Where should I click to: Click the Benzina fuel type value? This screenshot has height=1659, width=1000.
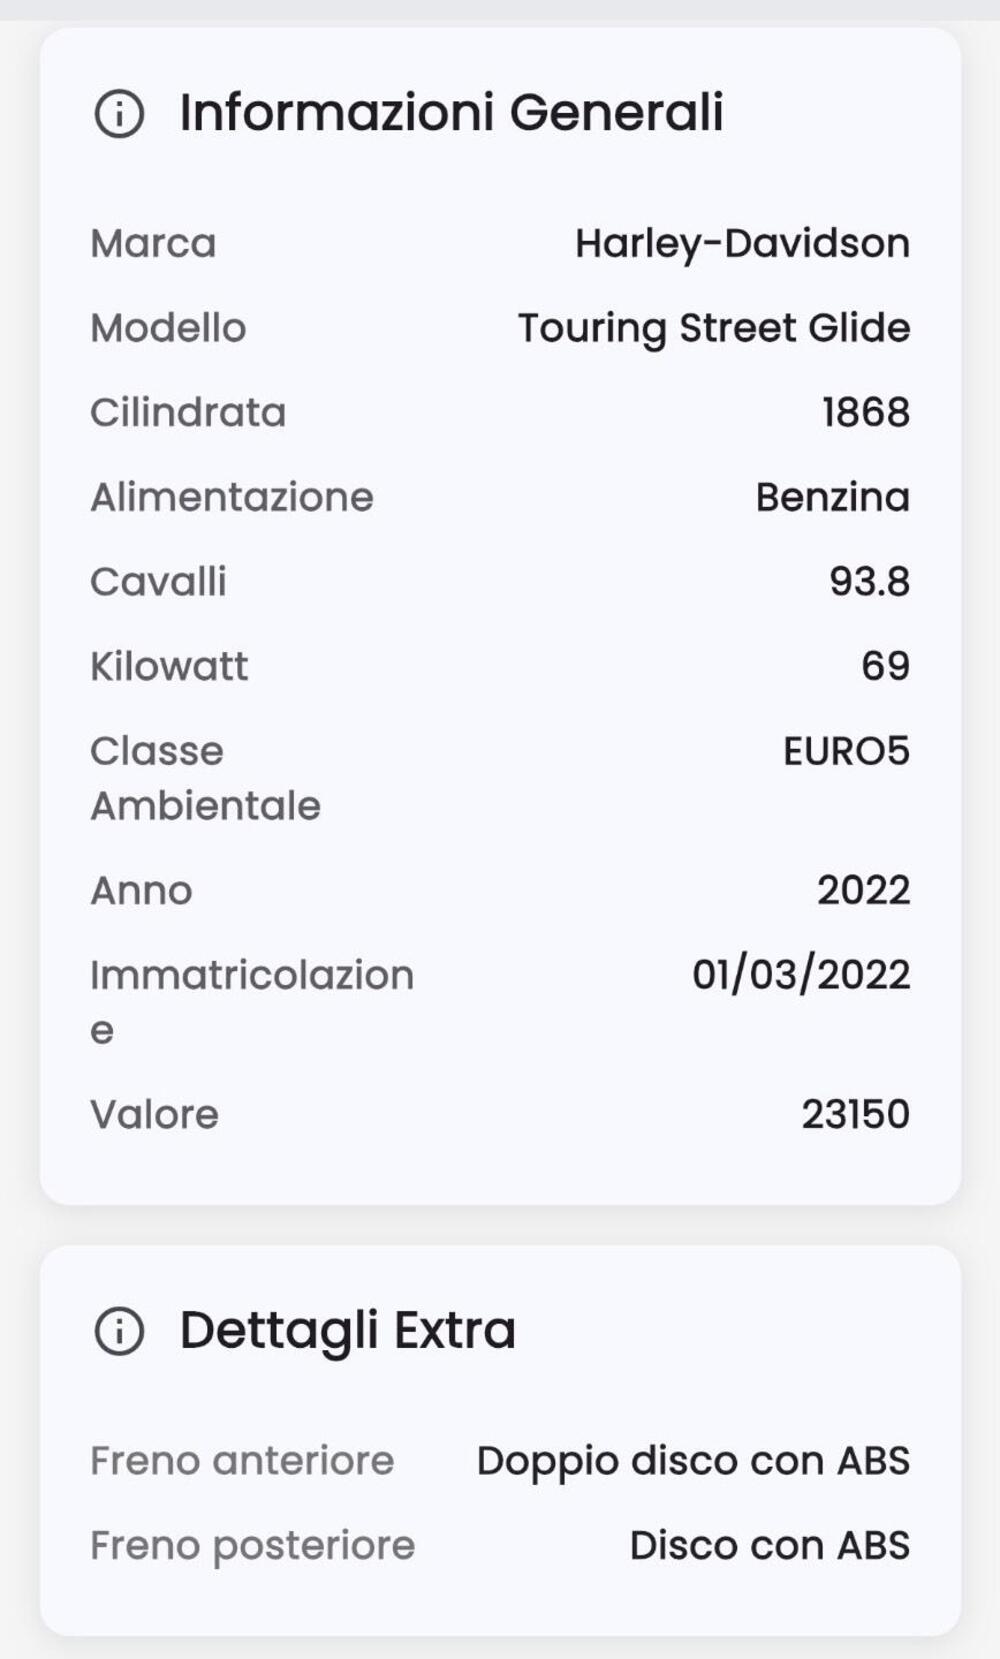(x=832, y=497)
